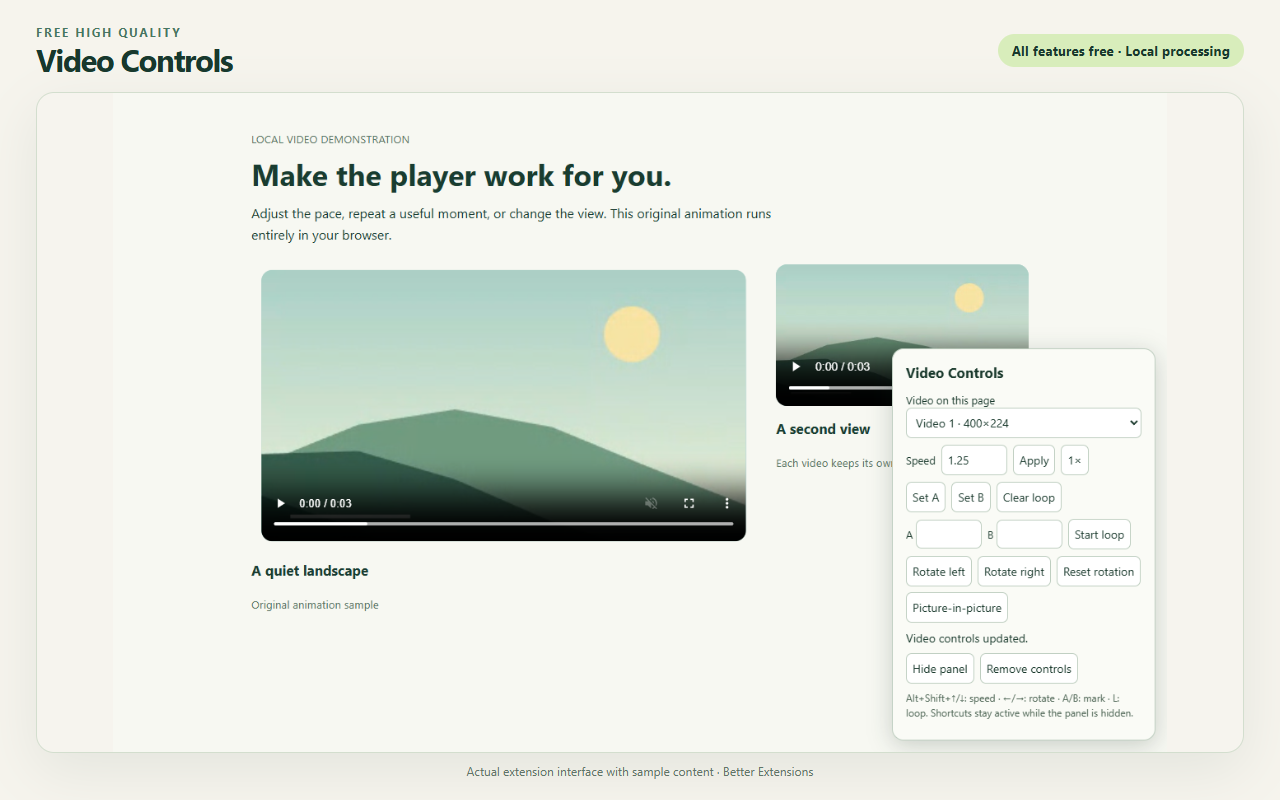The width and height of the screenshot is (1280, 800).
Task: Click the 'Original animation sample' text
Action: coord(315,605)
